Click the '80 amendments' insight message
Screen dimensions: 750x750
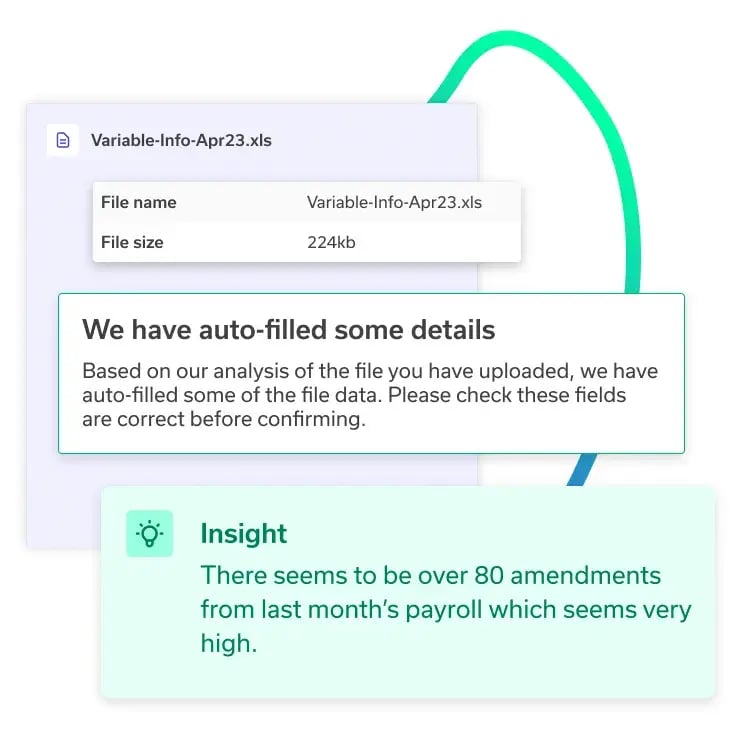(x=430, y=577)
